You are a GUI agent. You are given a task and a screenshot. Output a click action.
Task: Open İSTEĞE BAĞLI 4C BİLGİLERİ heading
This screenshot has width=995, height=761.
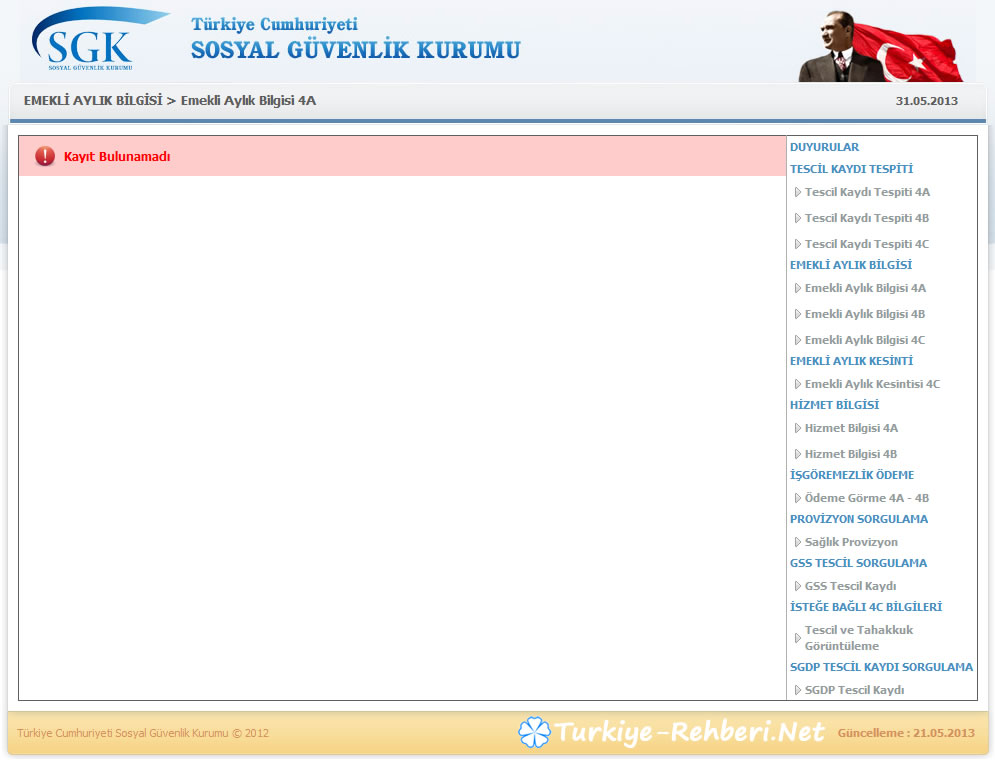click(x=866, y=606)
